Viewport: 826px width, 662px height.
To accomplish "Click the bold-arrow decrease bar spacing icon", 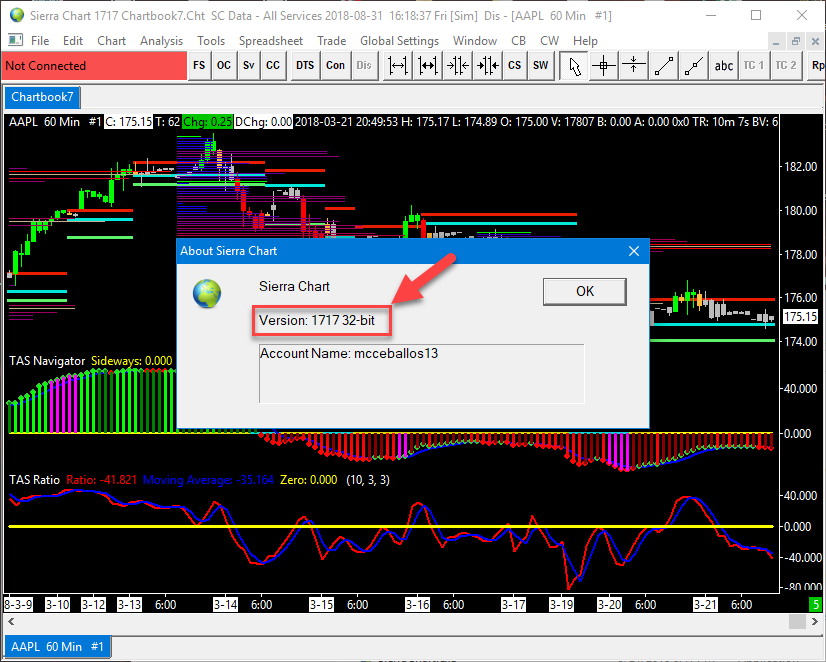I will (x=487, y=66).
